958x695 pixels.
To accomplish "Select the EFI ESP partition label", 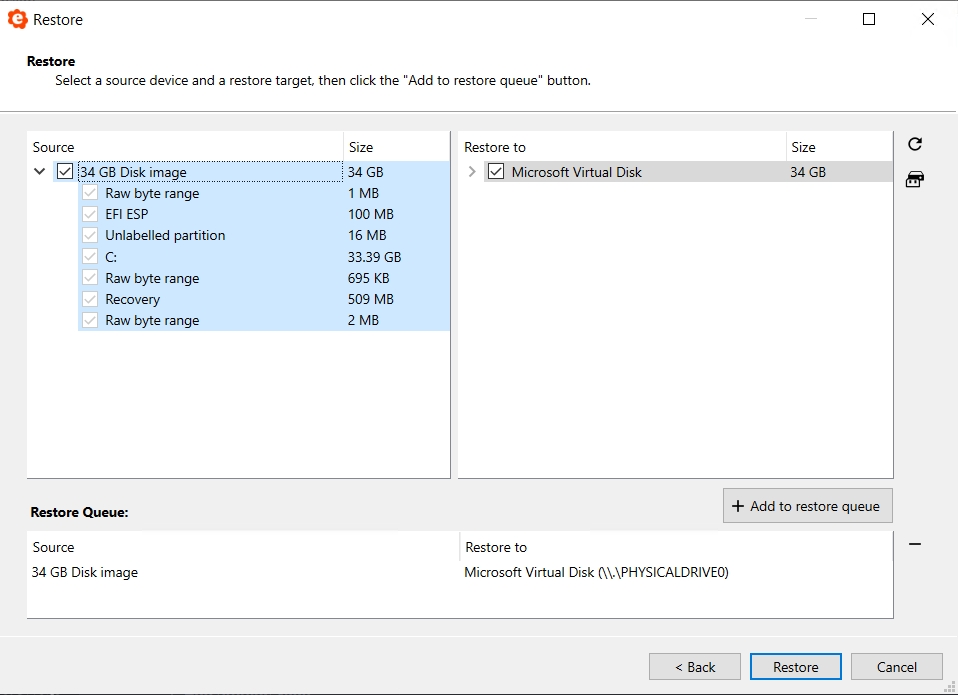I will pyautogui.click(x=126, y=214).
